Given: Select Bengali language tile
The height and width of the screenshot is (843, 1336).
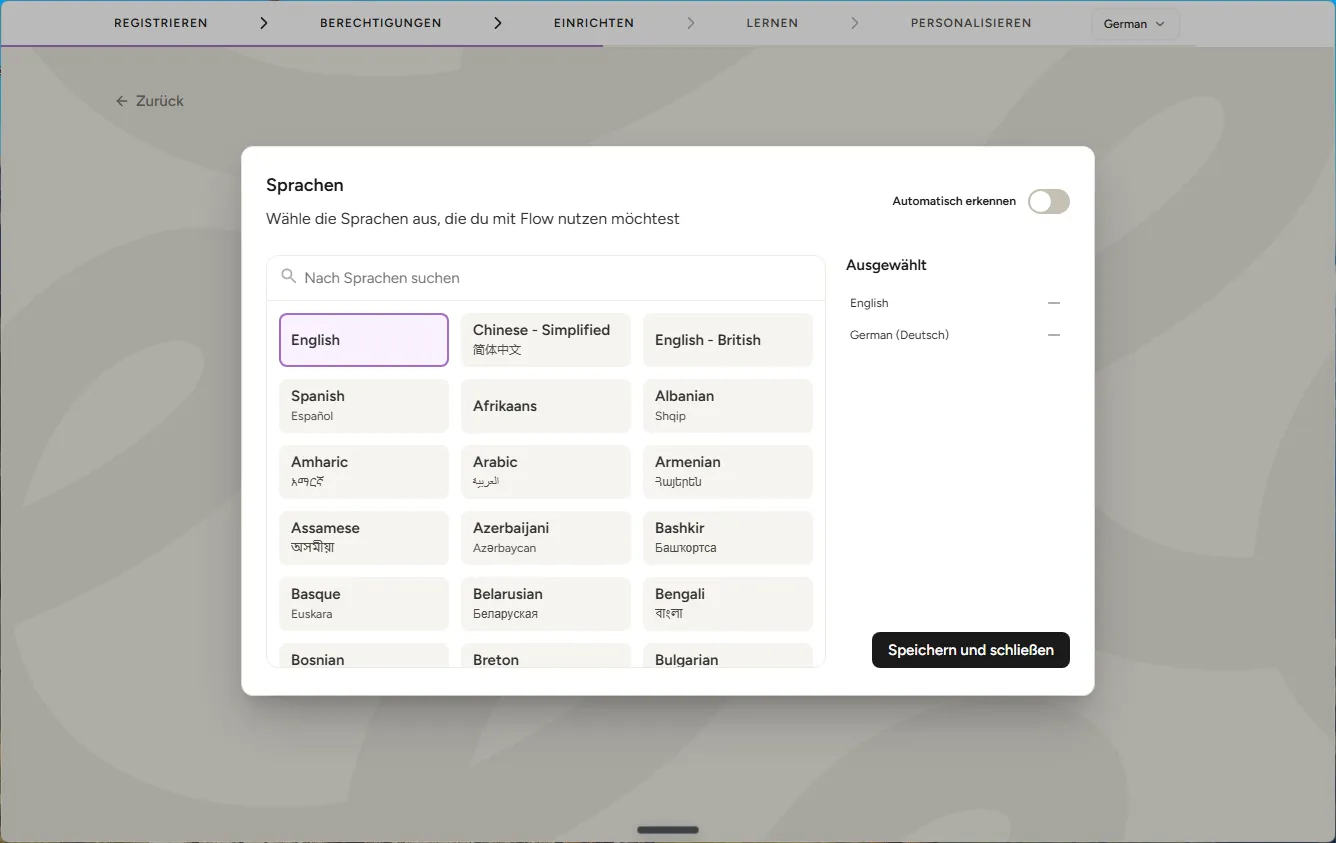Looking at the screenshot, I should point(728,604).
